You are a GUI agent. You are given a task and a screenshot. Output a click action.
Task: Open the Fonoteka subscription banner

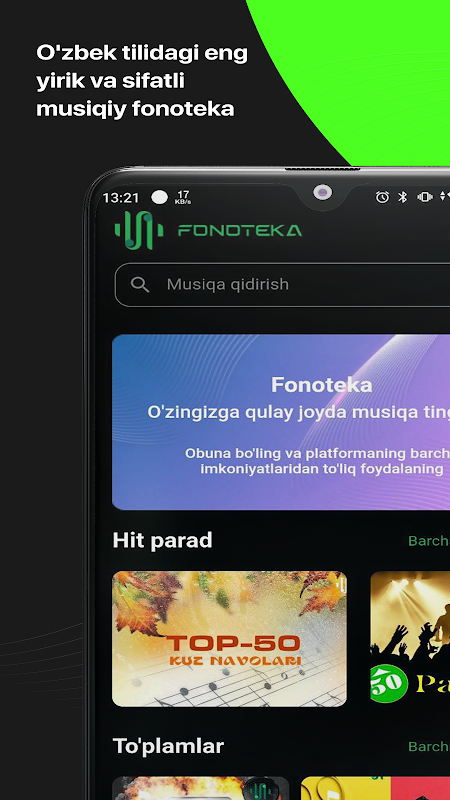click(281, 422)
